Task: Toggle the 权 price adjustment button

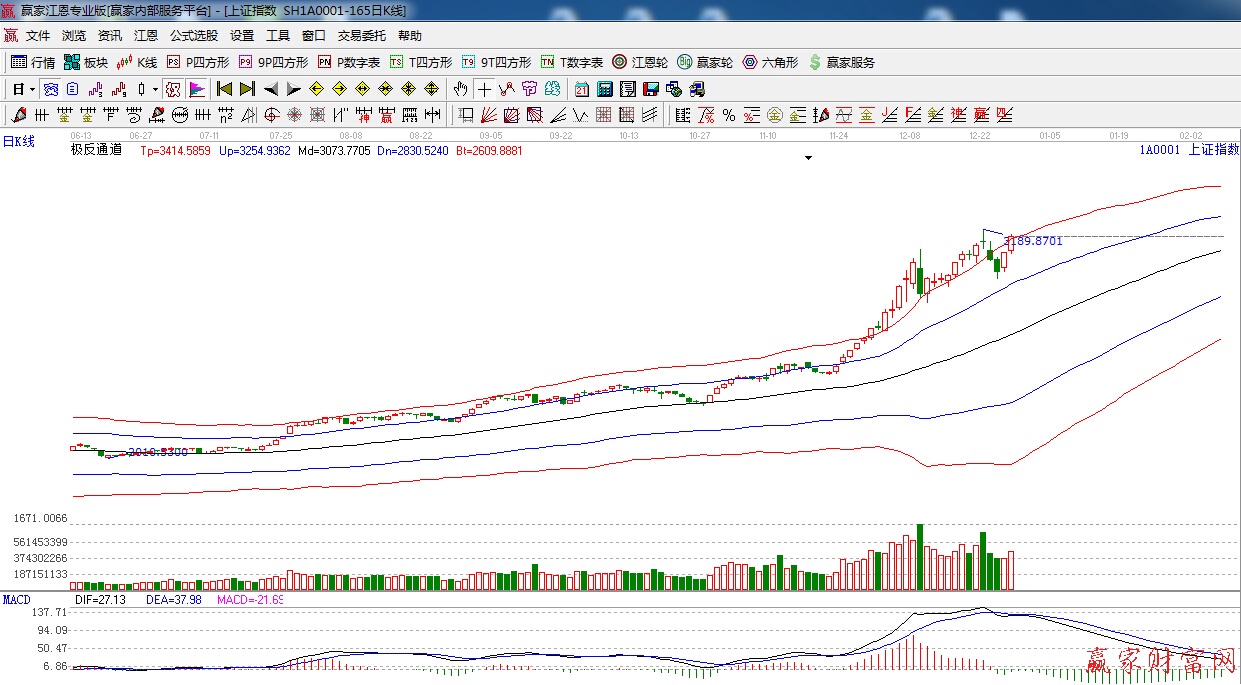Action: [x=172, y=89]
